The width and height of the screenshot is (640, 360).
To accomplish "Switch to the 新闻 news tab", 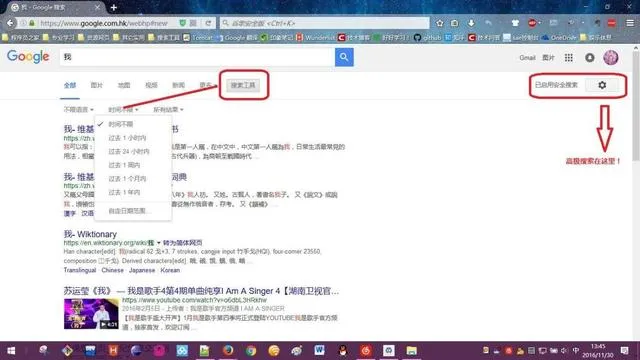I will coord(178,85).
